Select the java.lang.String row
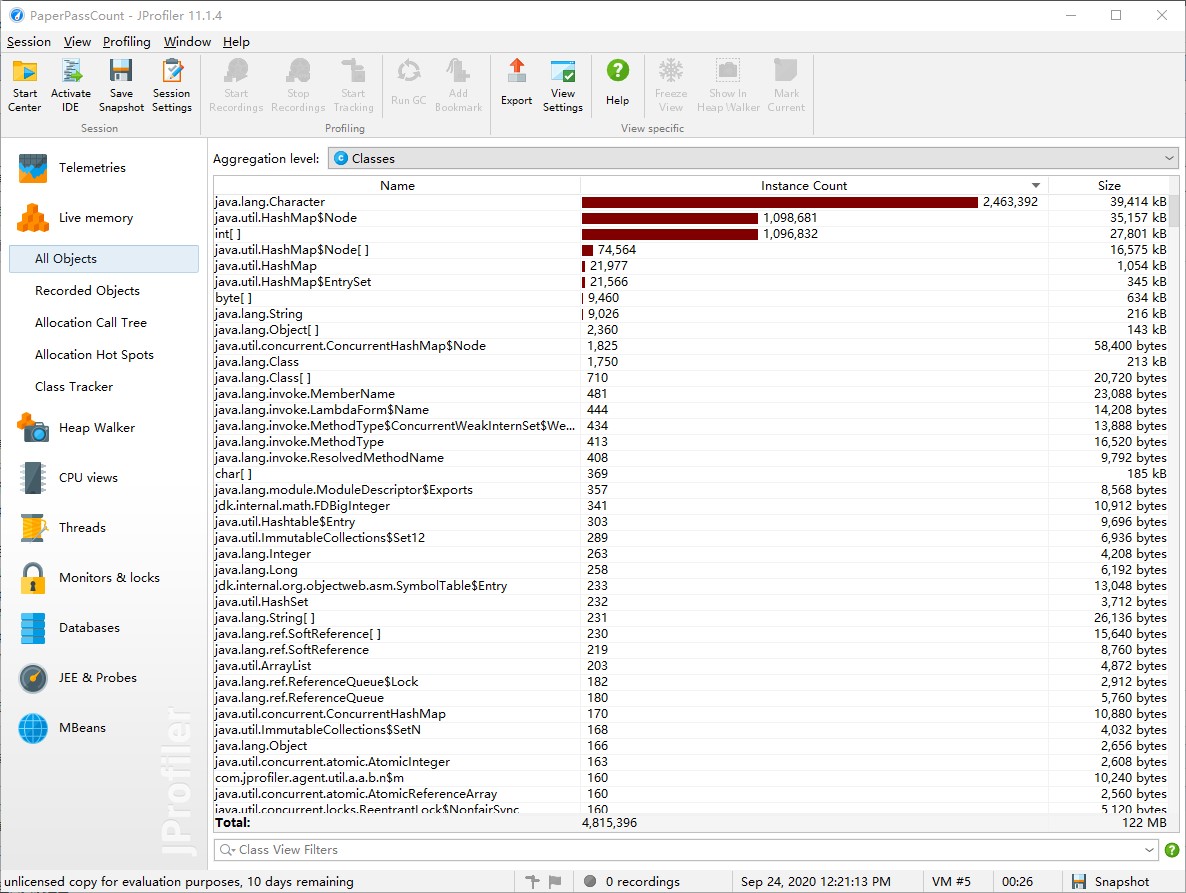The width and height of the screenshot is (1186, 893). (x=691, y=314)
